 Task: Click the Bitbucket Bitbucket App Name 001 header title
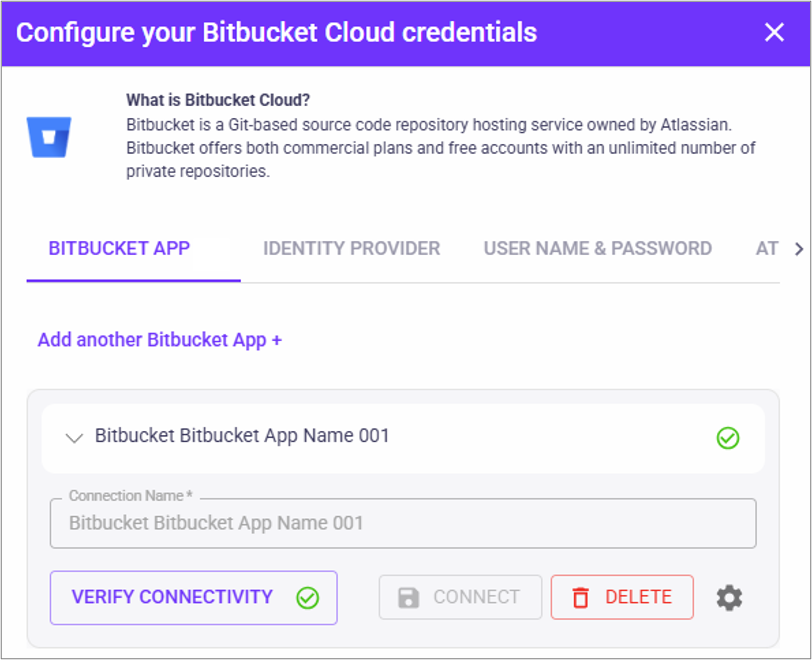242,436
